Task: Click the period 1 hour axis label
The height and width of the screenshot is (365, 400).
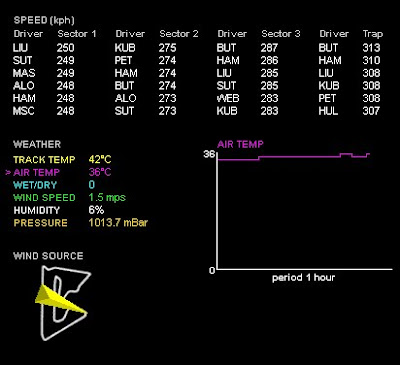Action: click(x=303, y=278)
